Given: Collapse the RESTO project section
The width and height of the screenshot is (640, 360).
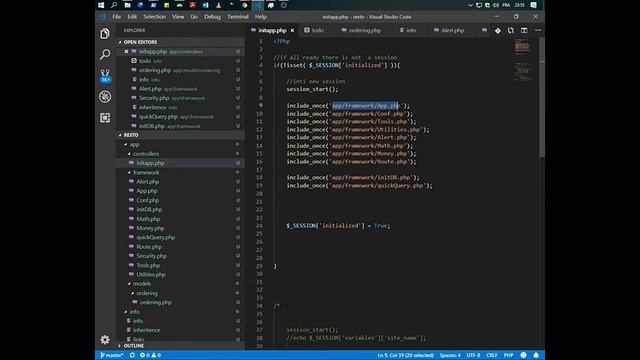Looking at the screenshot, I should pos(131,135).
